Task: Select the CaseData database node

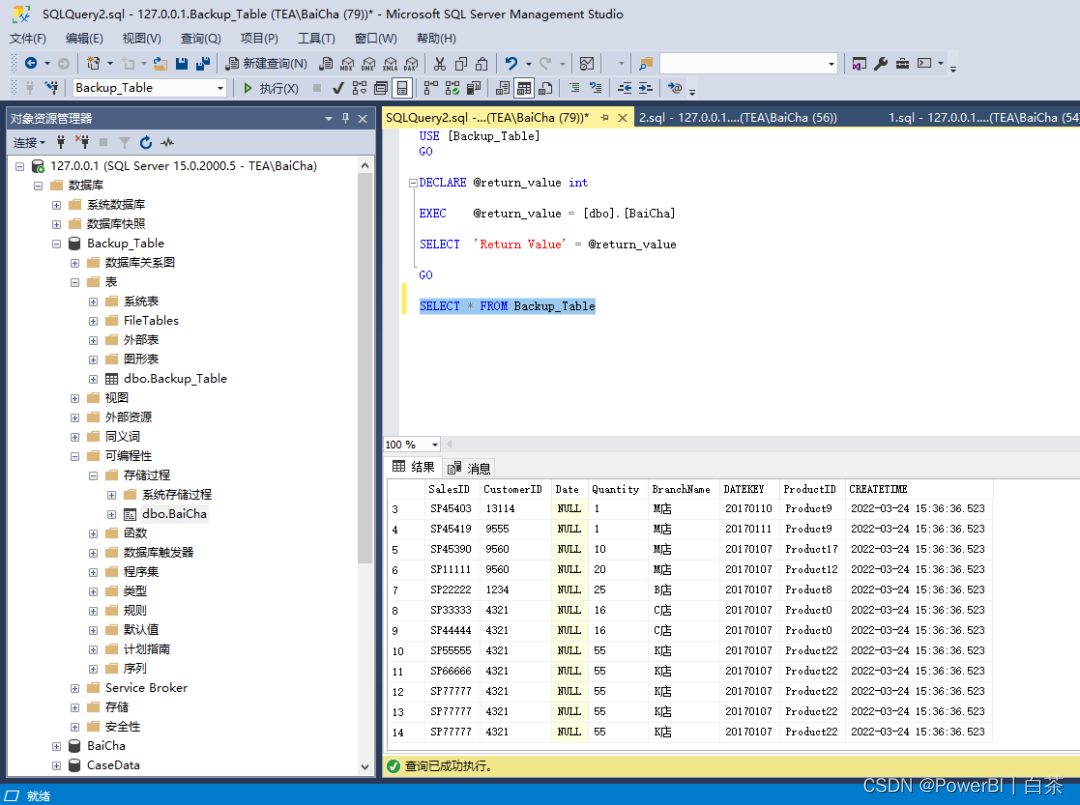Action: [113, 765]
